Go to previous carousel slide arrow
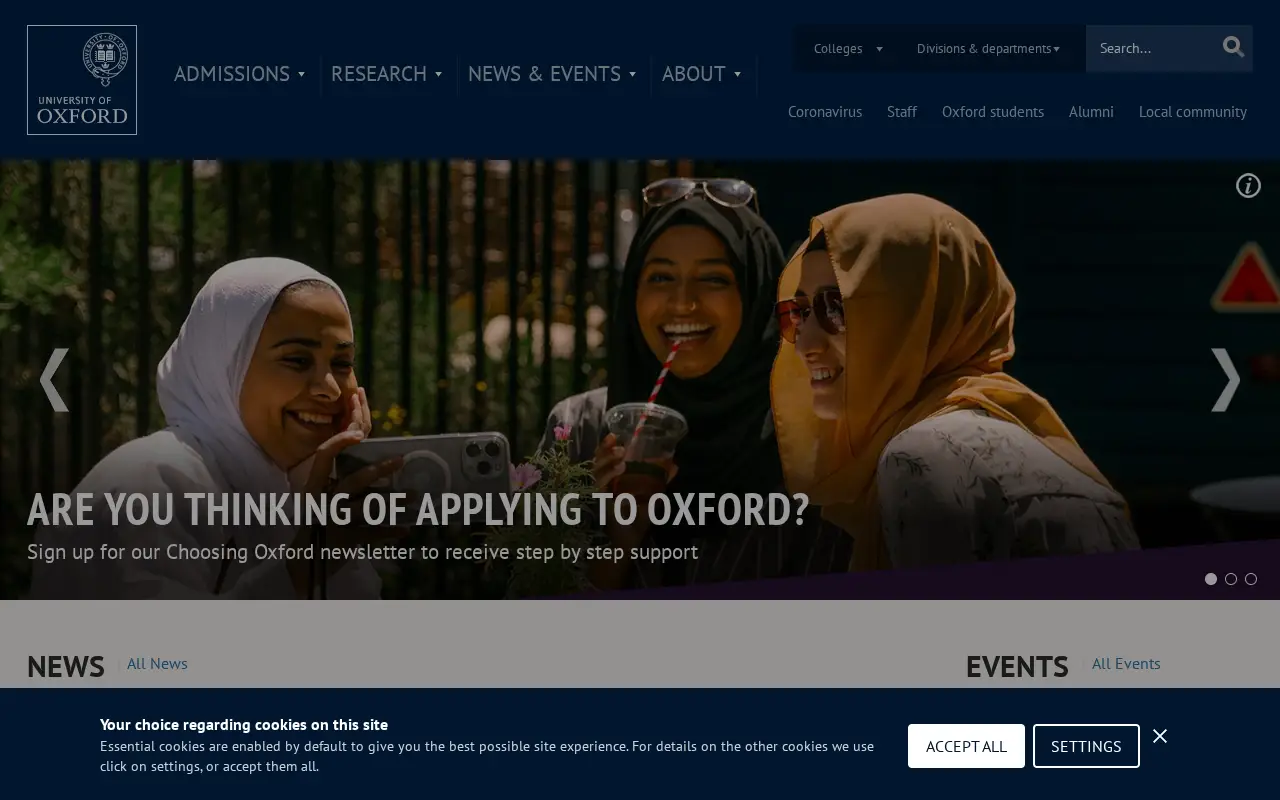 (54, 380)
